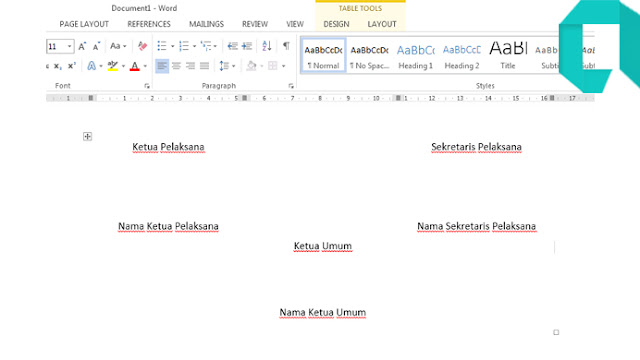Insert a numbered list
640x360 pixels.
184,46
